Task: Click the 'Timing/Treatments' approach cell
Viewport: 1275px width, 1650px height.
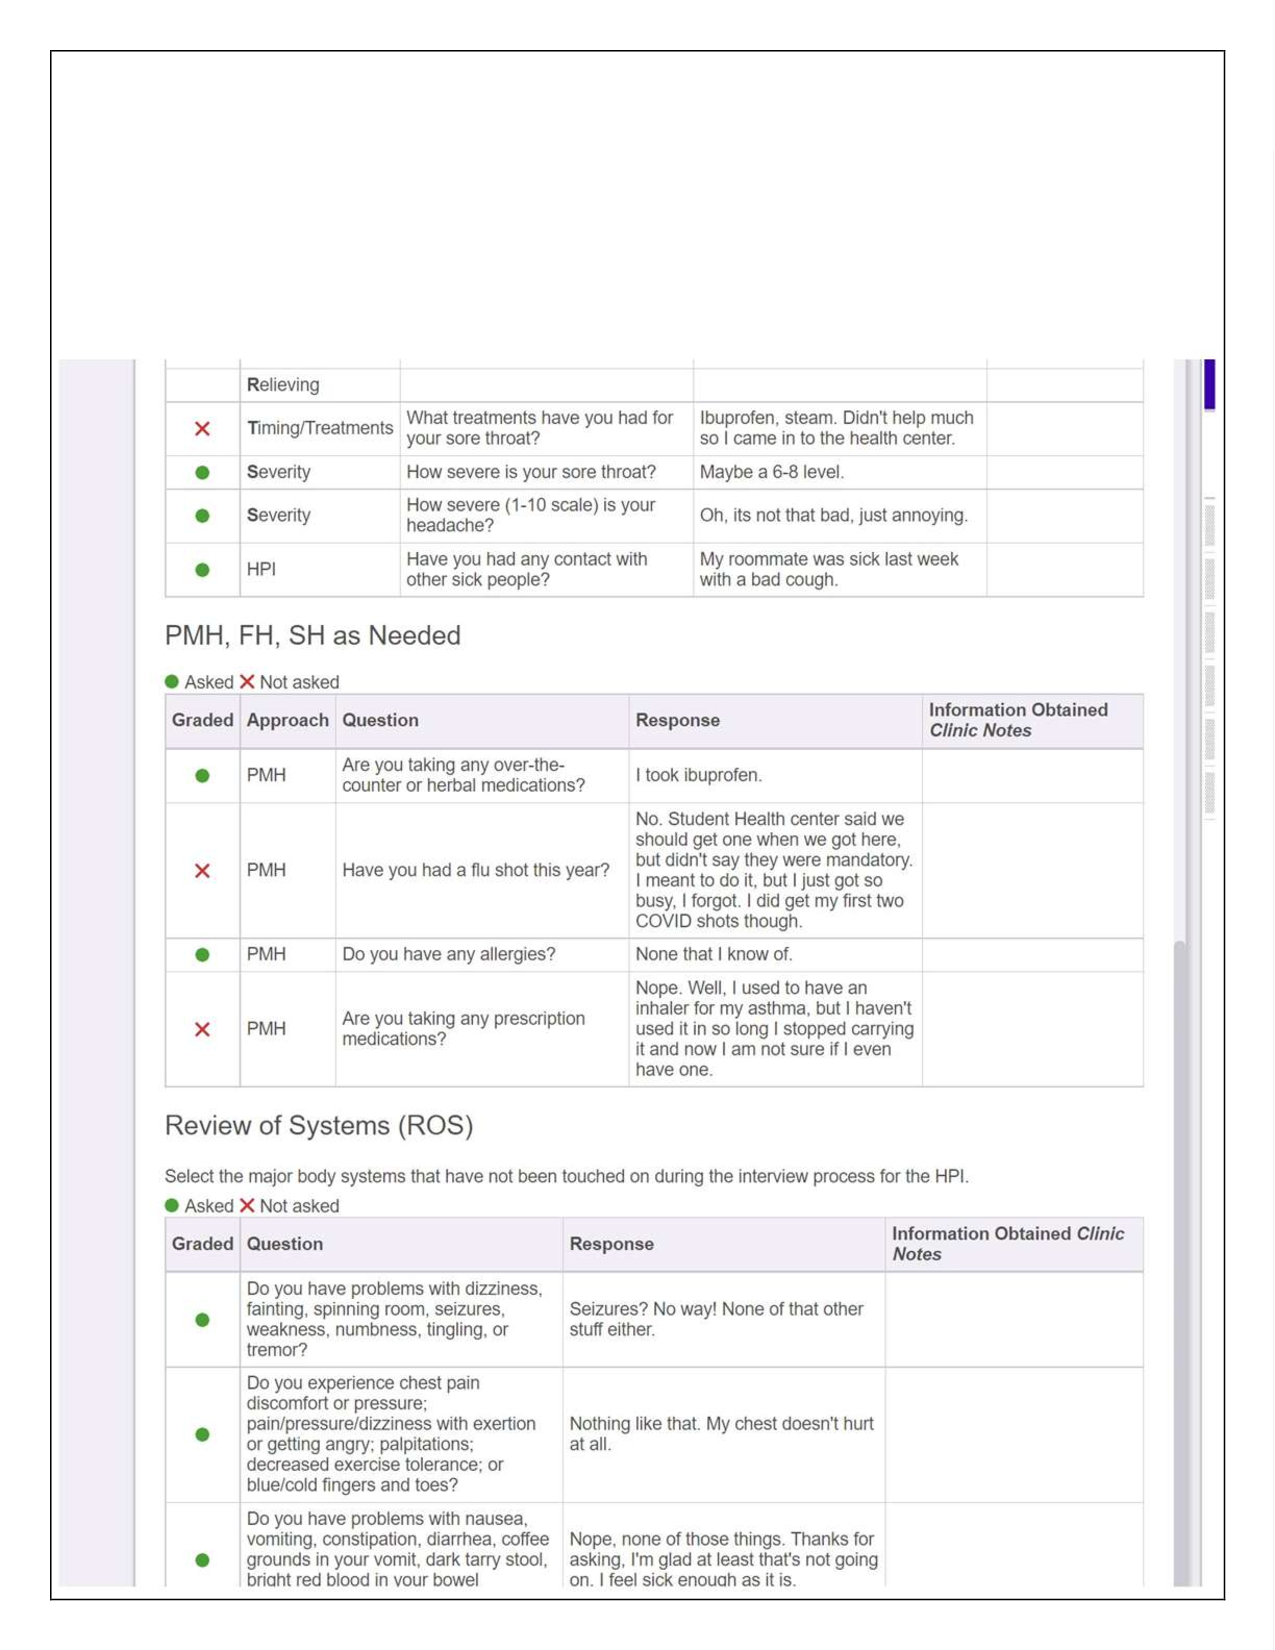Action: pyautogui.click(x=320, y=428)
